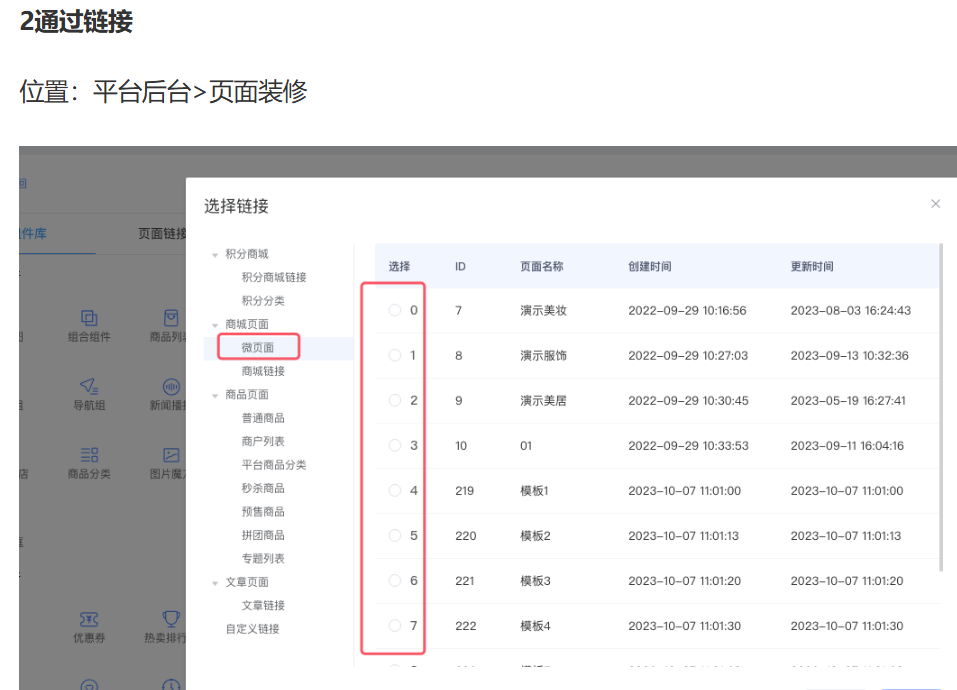
Task: Open the 商品分类 component icon
Action: click(89, 455)
